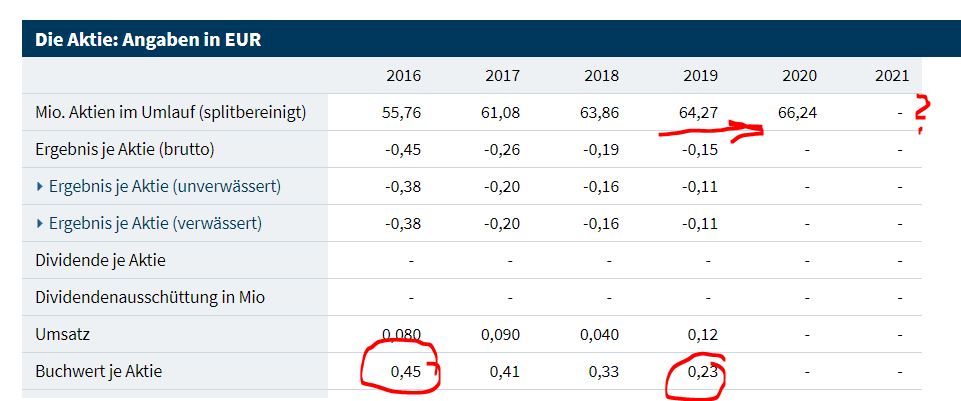Image resolution: width=961 pixels, height=401 pixels.
Task: Click the 2019 column header
Action: pyautogui.click(x=700, y=76)
